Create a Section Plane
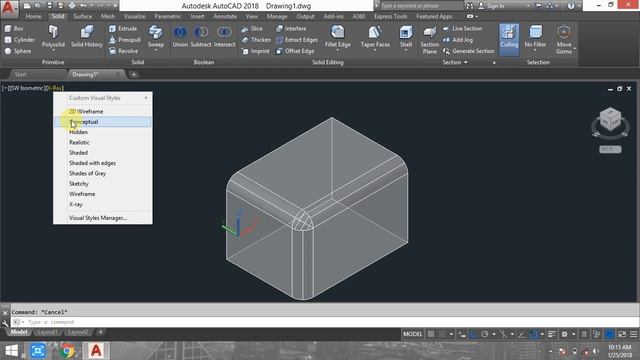This screenshot has height=360, width=640. pyautogui.click(x=429, y=40)
